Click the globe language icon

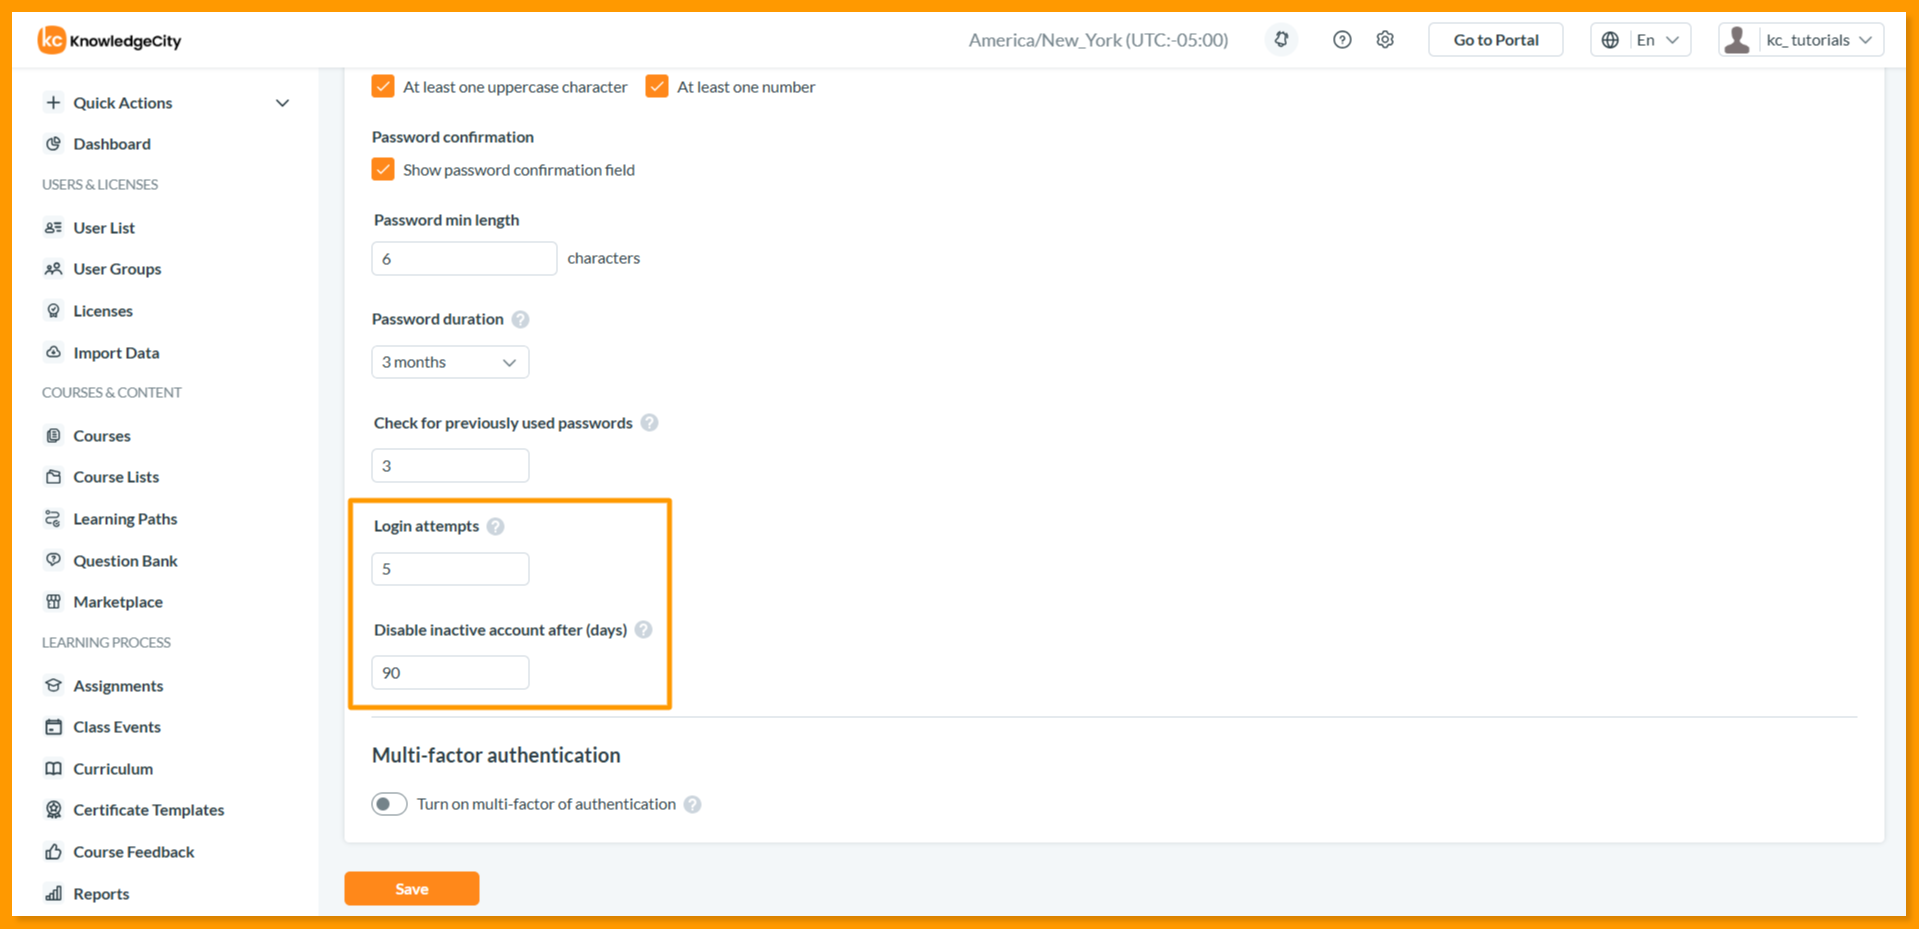coord(1610,40)
